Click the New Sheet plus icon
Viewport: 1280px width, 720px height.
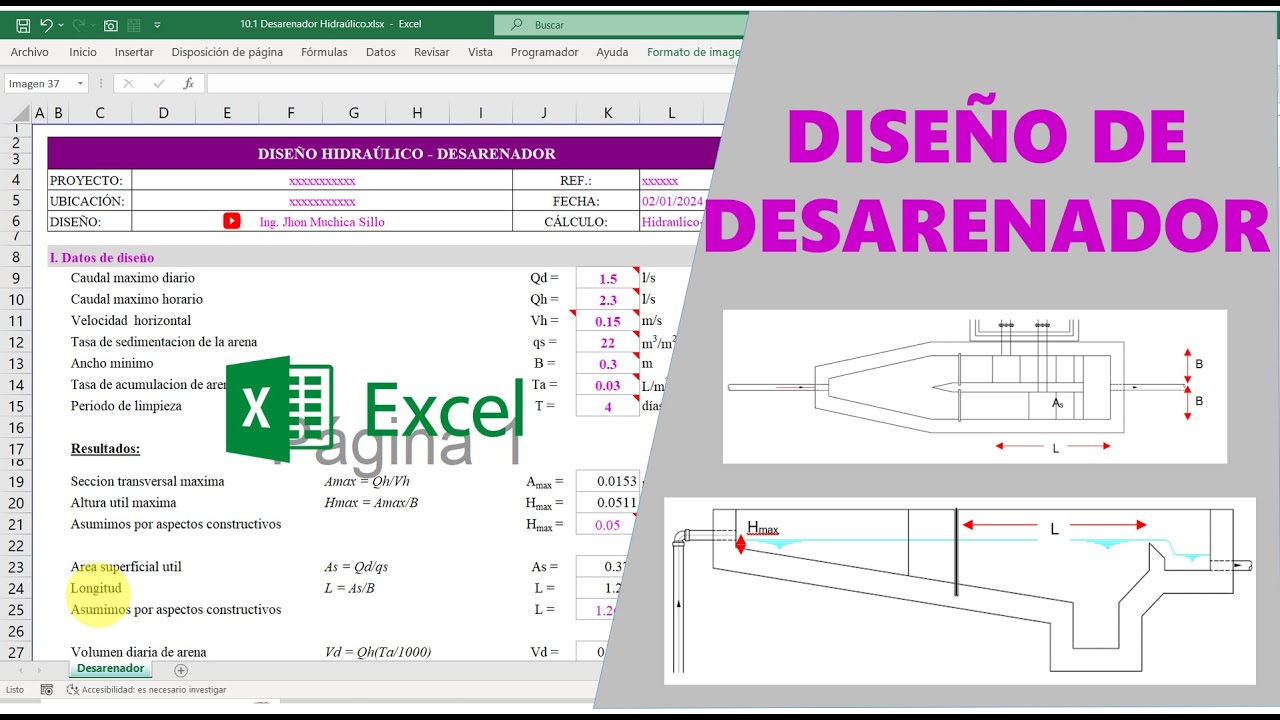tap(181, 670)
